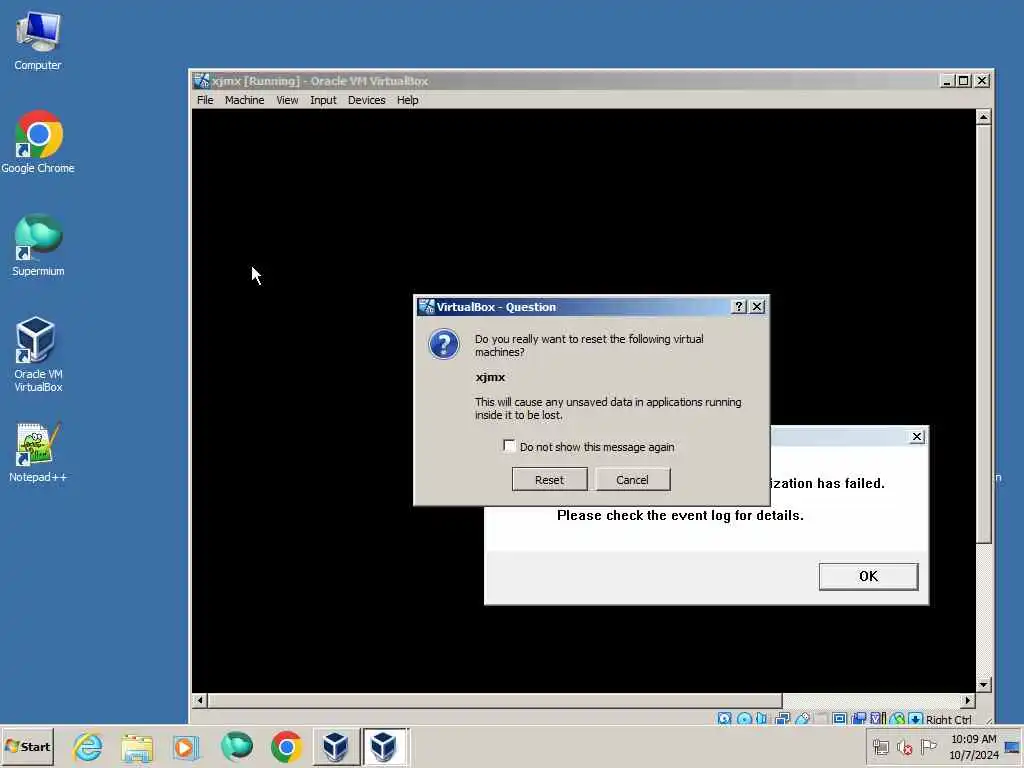Screen dimensions: 1024x768
Task: Click the horizontal scrollbar left arrow
Action: coord(200,700)
